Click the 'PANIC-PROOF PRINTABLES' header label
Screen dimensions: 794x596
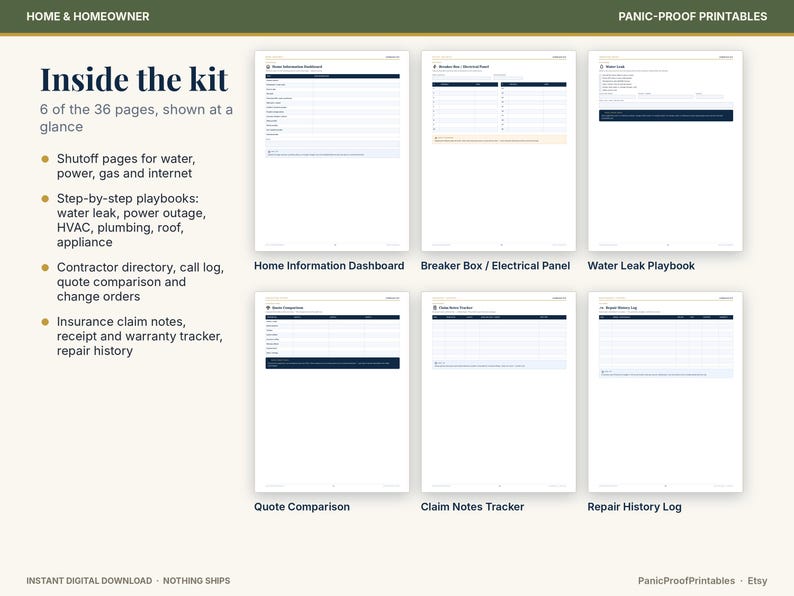pos(692,16)
